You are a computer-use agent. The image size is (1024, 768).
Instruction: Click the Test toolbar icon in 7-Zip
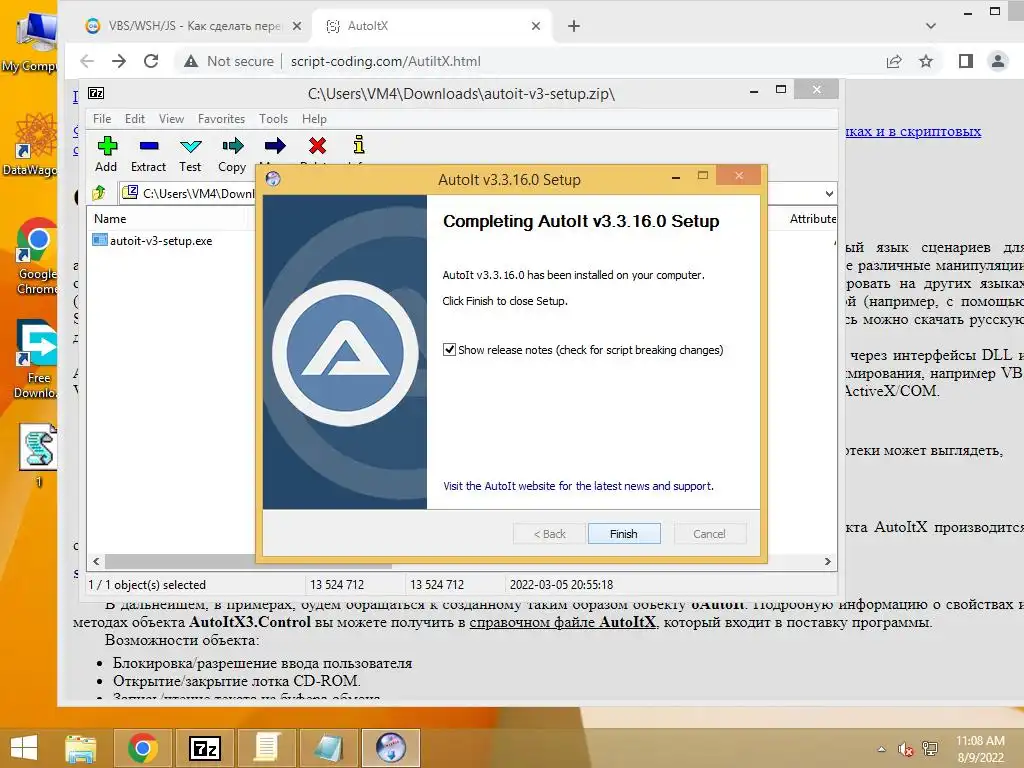[190, 153]
